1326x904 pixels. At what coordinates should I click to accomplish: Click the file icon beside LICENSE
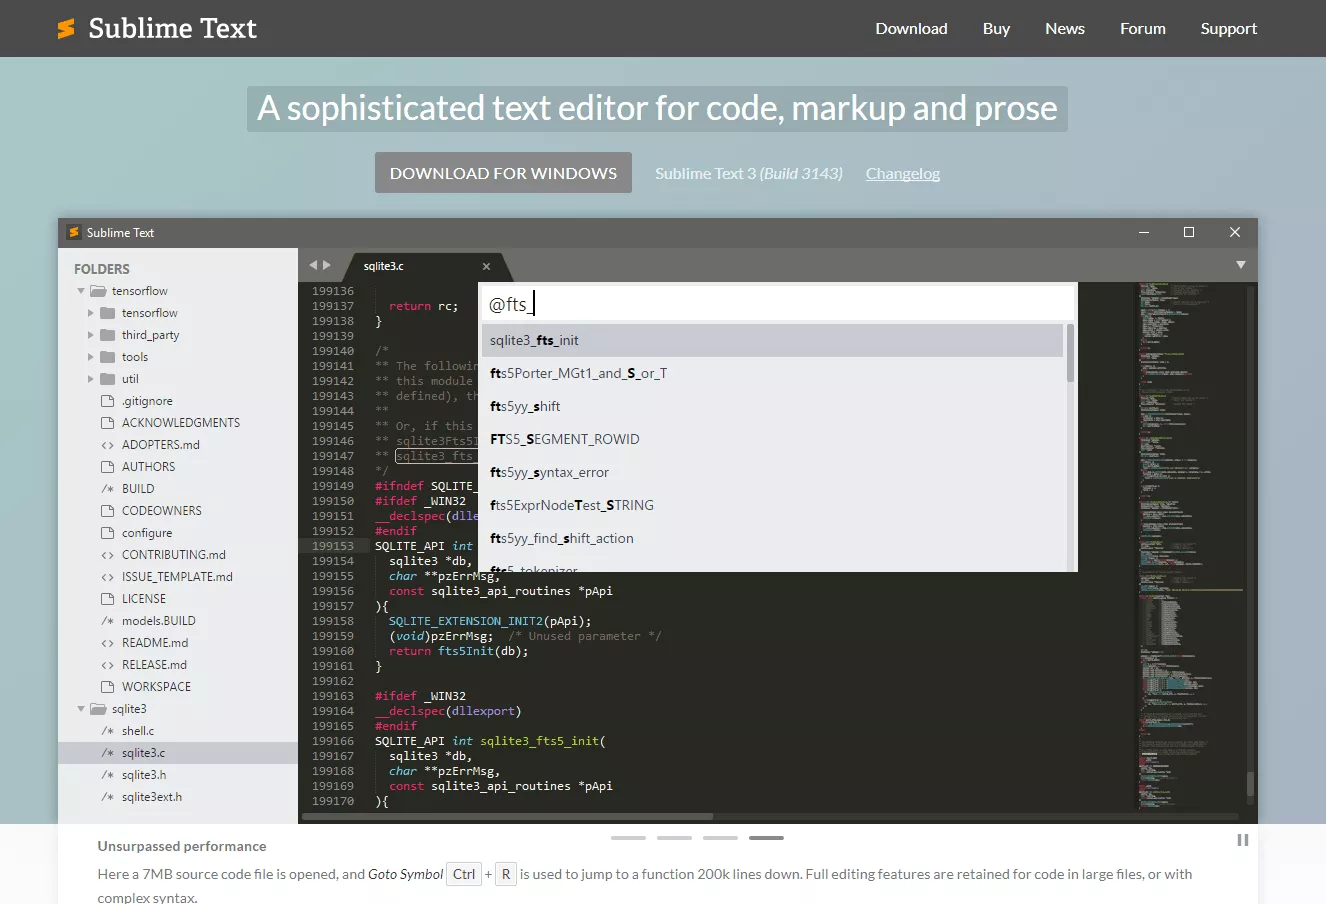click(x=108, y=599)
